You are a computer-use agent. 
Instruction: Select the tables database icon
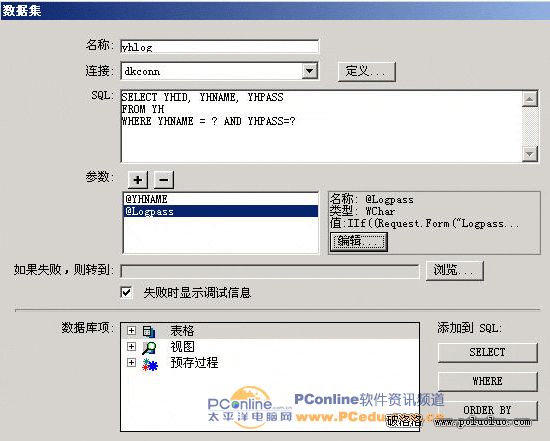coord(149,331)
